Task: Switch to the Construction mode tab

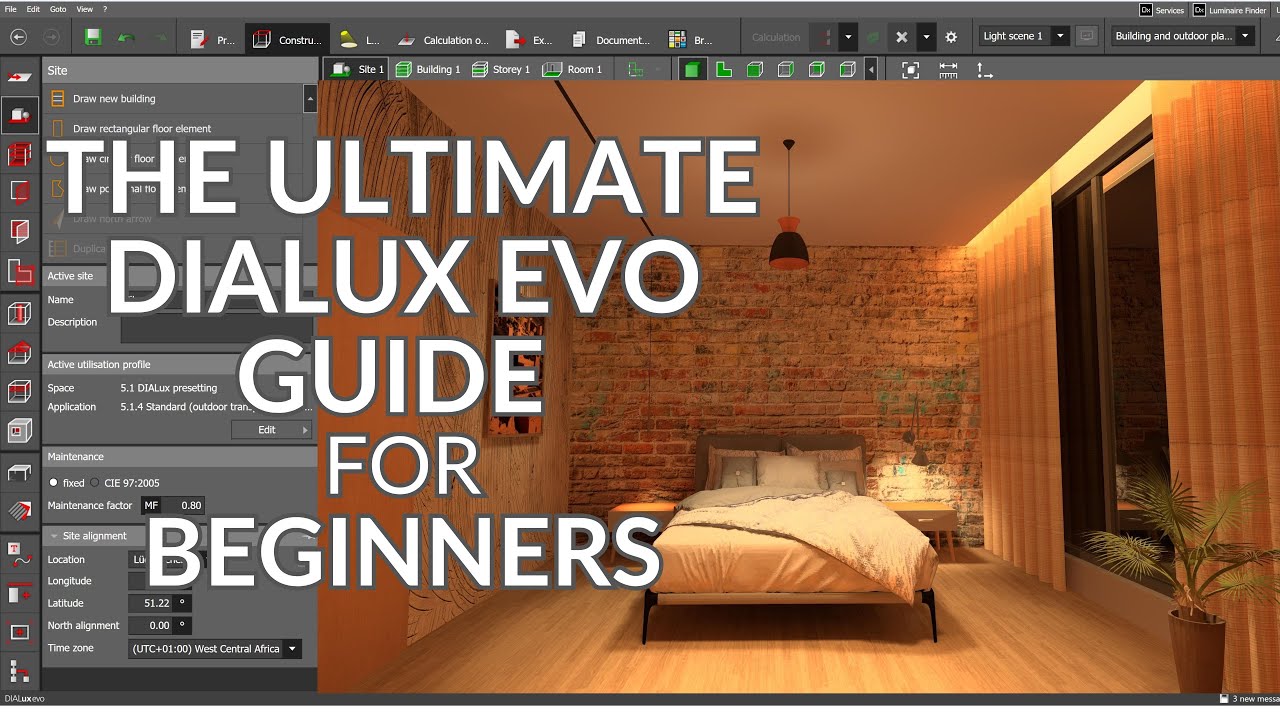Action: [x=287, y=40]
